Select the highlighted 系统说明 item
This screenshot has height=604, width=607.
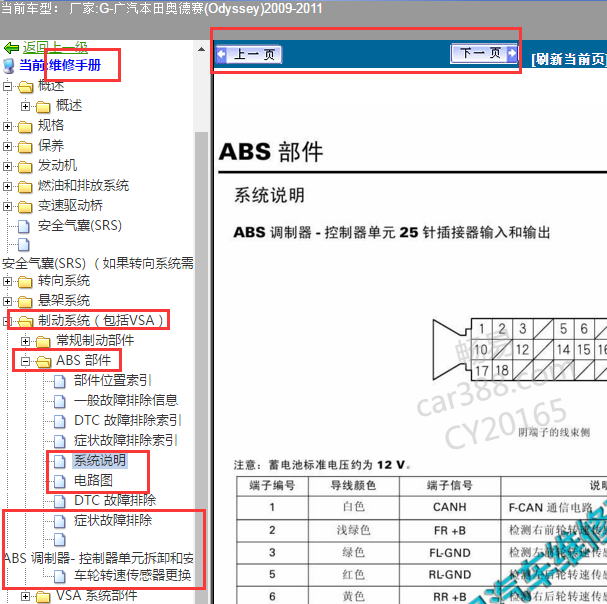(99, 460)
